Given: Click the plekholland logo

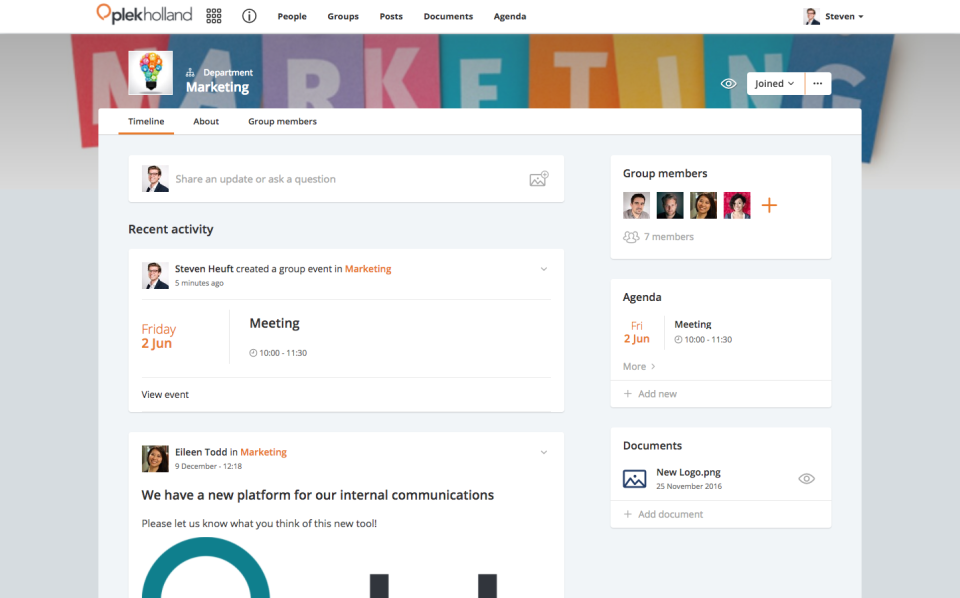Looking at the screenshot, I should 144,14.
